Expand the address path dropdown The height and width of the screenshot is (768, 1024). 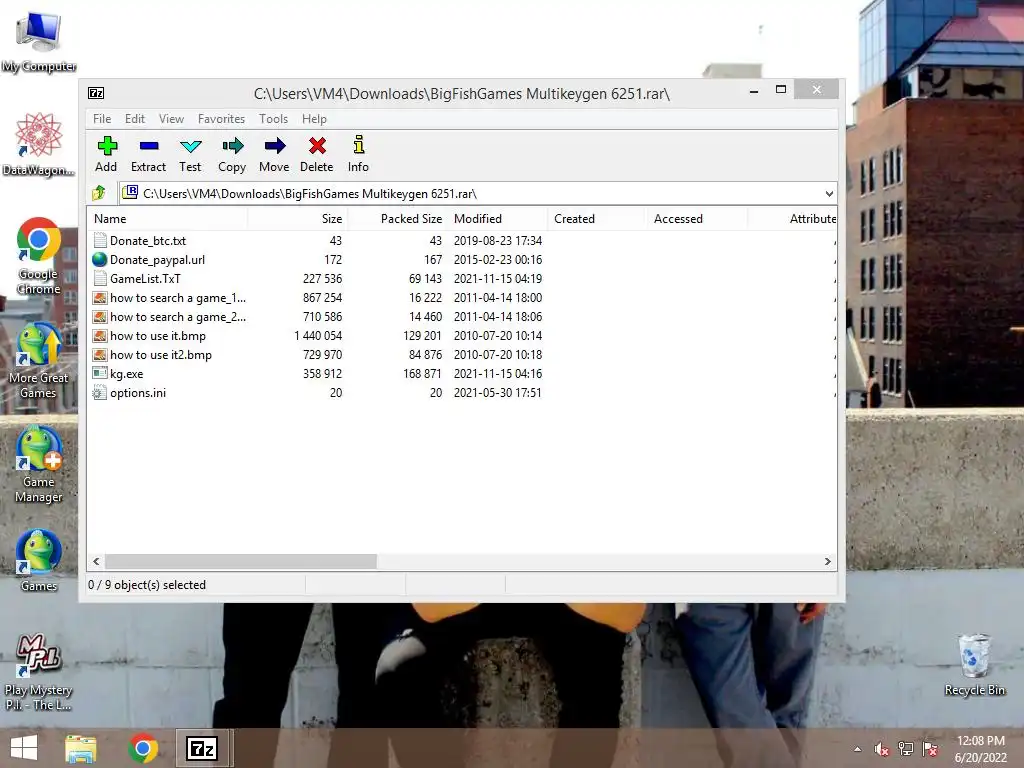click(829, 193)
